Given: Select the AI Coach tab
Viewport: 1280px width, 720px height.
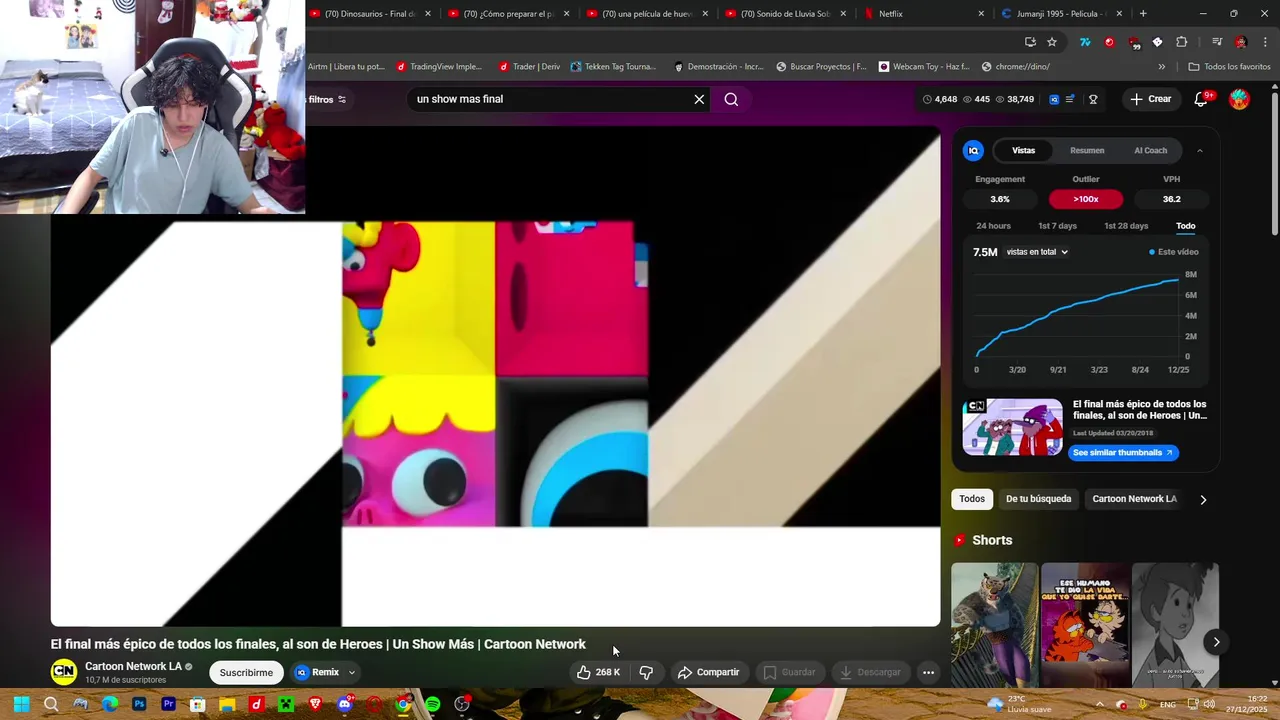Looking at the screenshot, I should (1150, 151).
